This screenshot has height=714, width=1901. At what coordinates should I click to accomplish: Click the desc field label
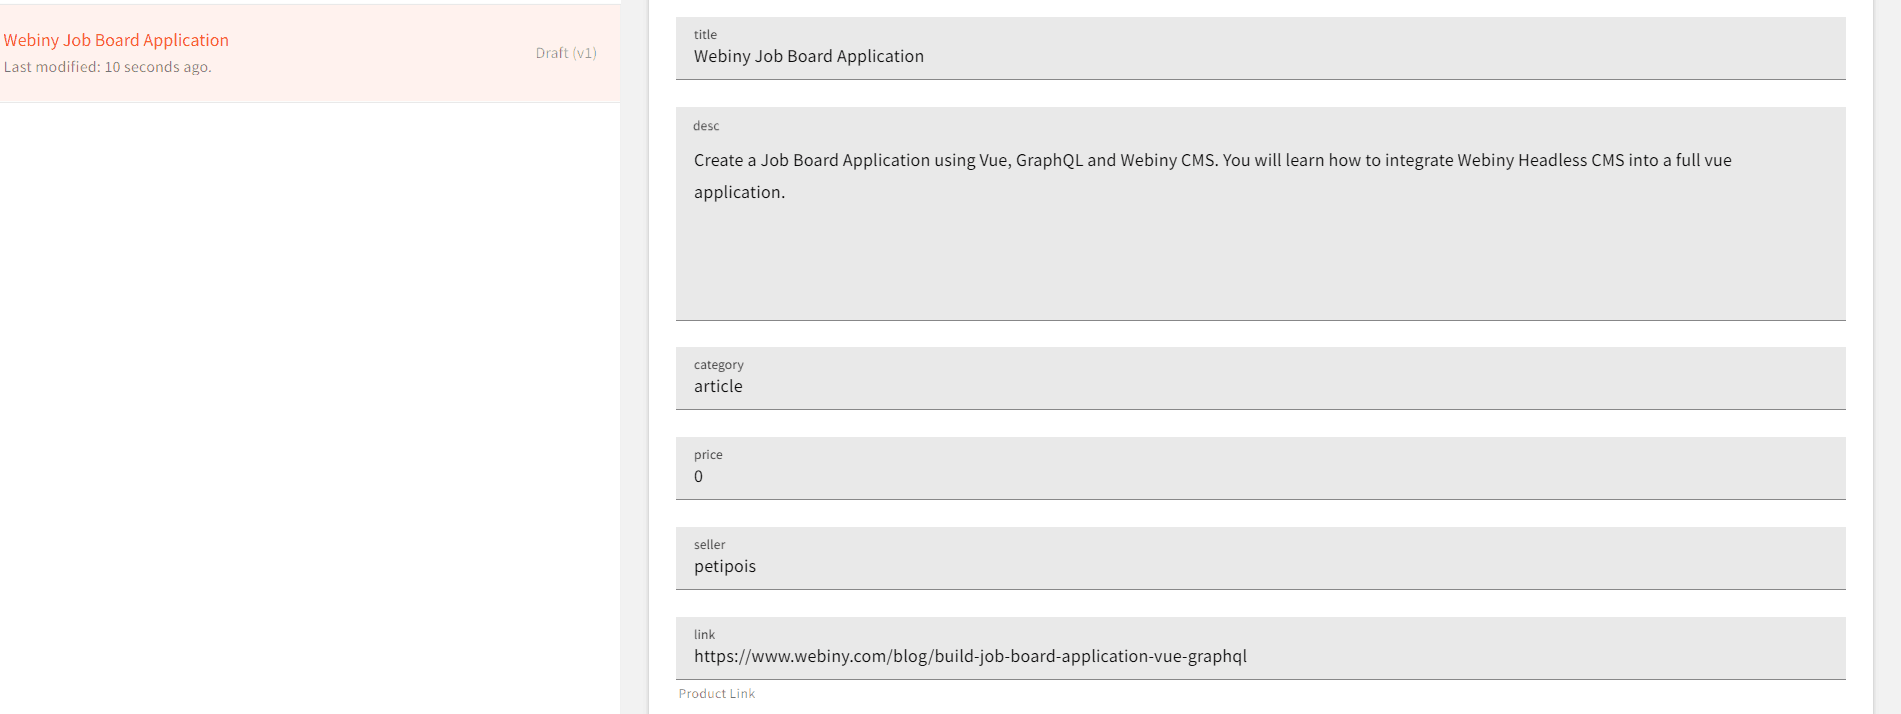click(706, 126)
